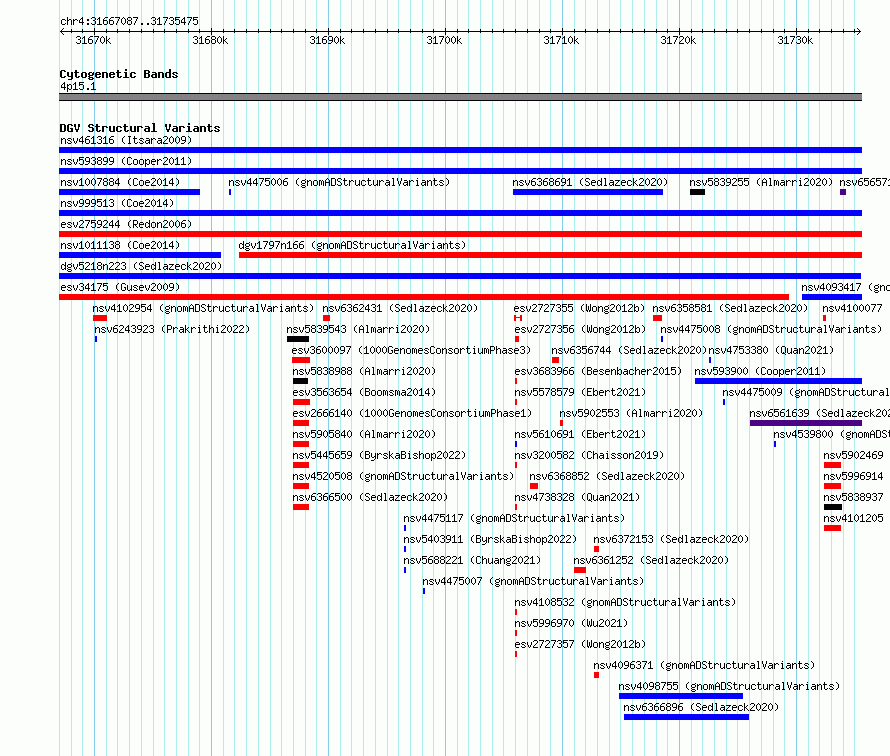Click esv2727356 (Wong2012b) label
Image resolution: width=890 pixels, height=756 pixels.
tap(580, 329)
